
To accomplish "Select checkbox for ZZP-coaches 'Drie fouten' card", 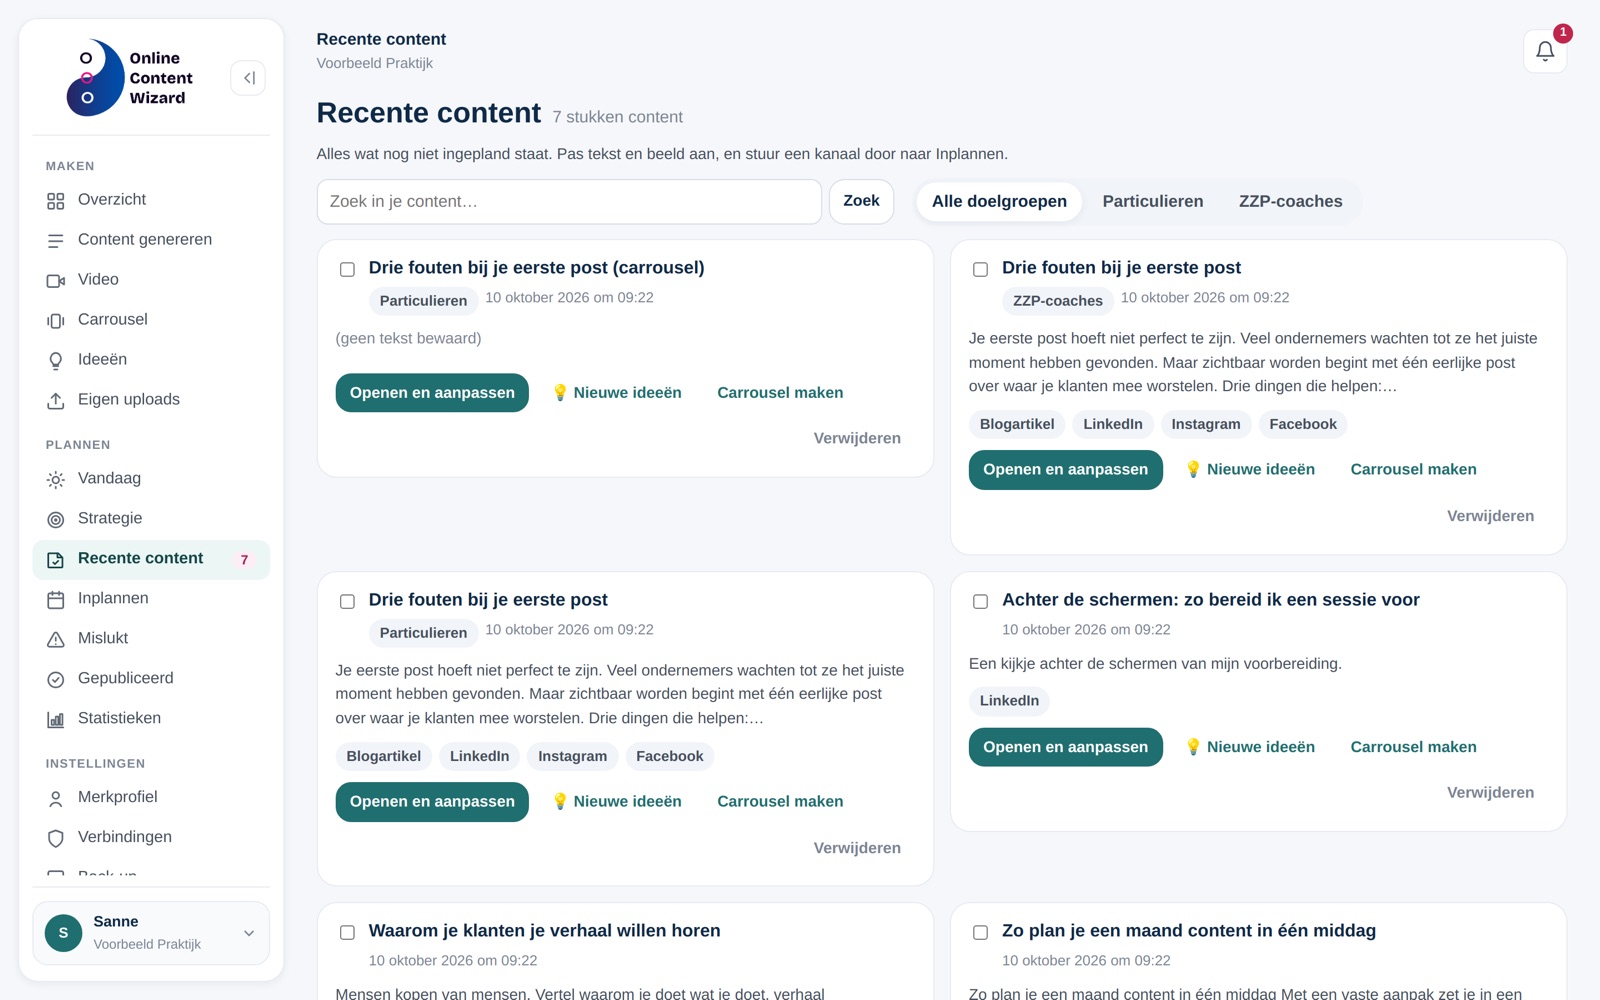I will (x=980, y=269).
